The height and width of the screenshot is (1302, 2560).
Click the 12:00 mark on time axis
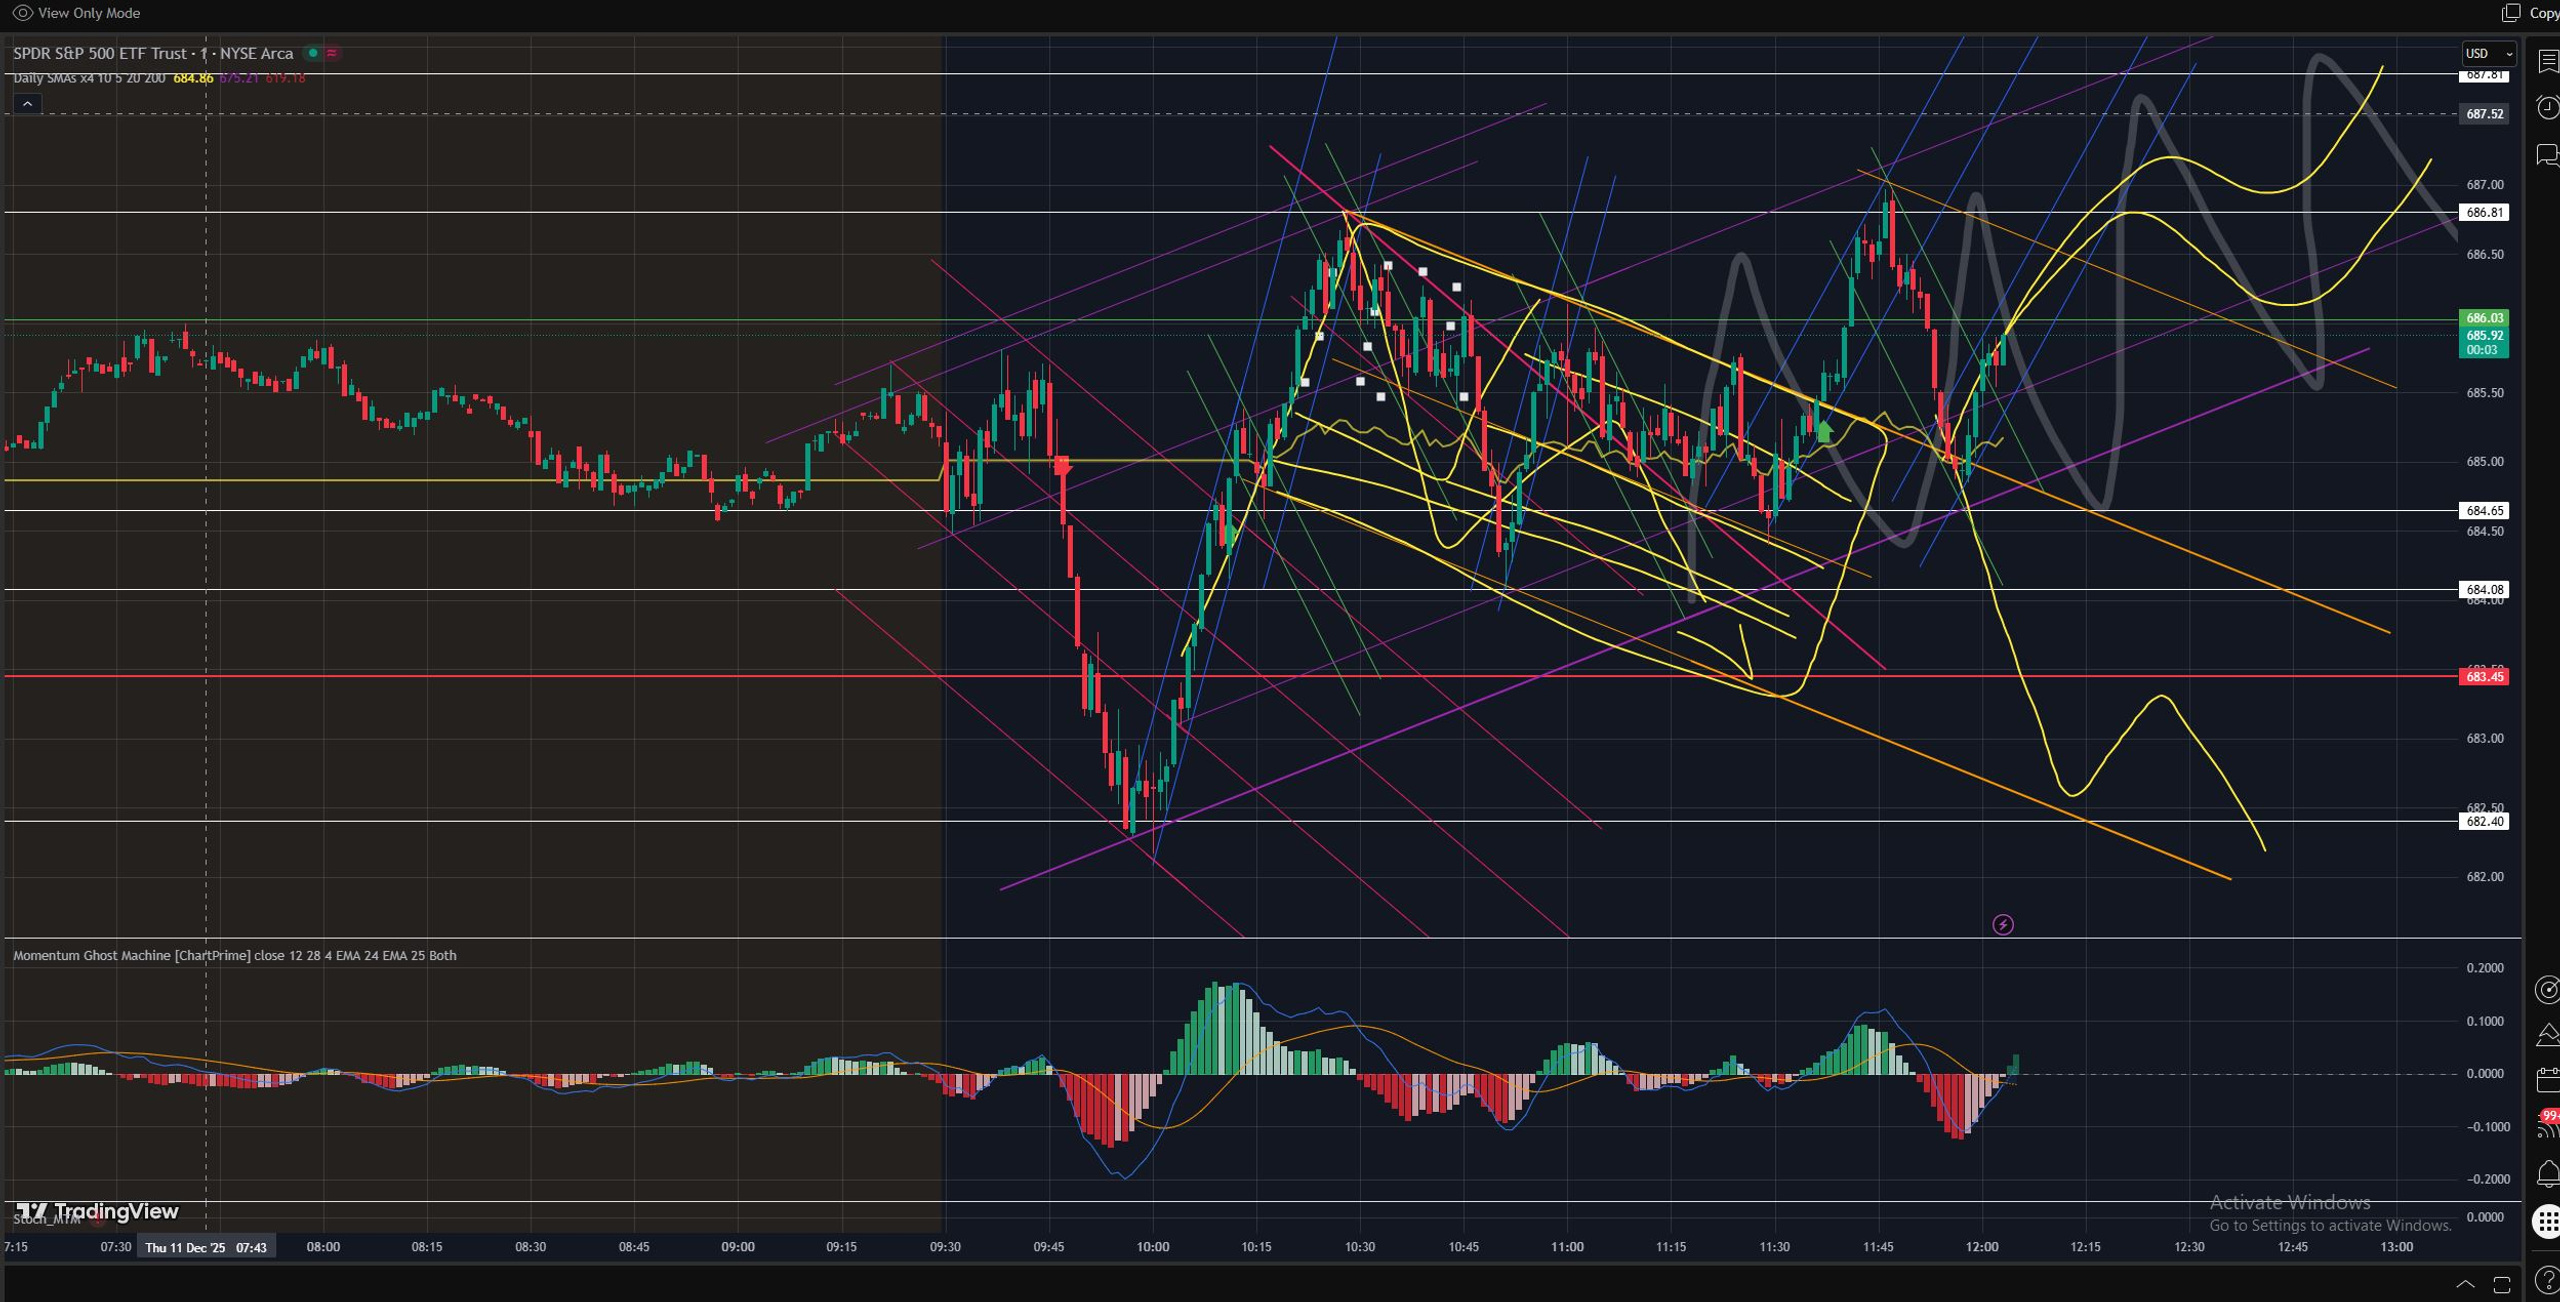[1981, 1247]
